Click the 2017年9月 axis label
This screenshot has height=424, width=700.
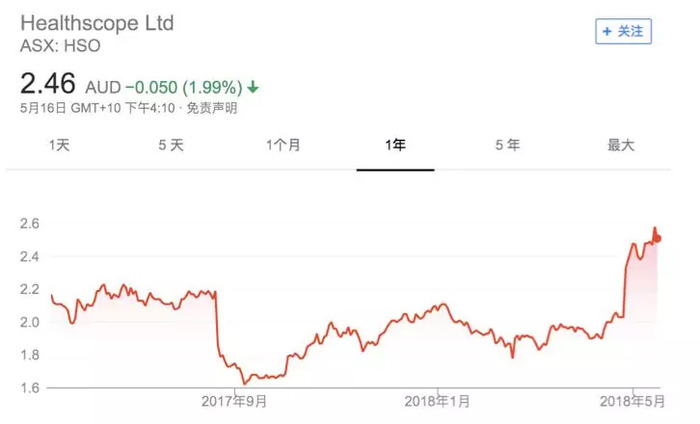point(234,401)
